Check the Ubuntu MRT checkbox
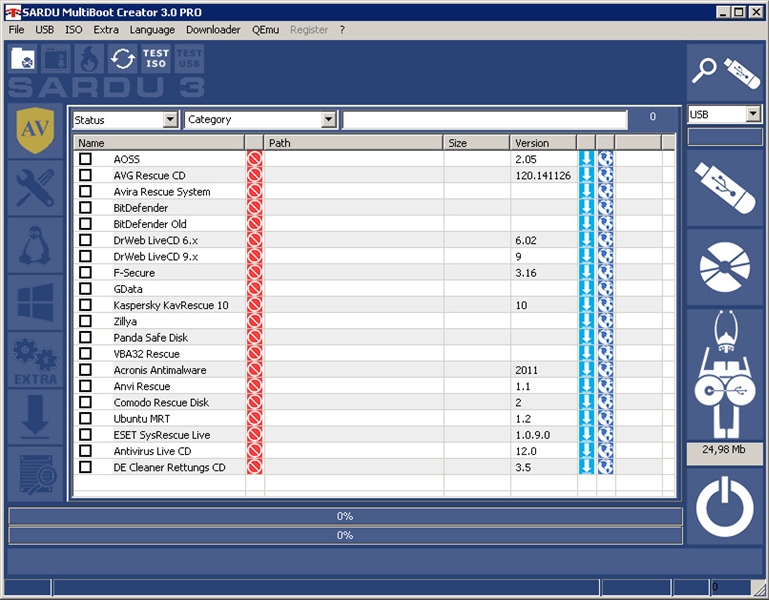This screenshot has width=769, height=600. coord(85,417)
